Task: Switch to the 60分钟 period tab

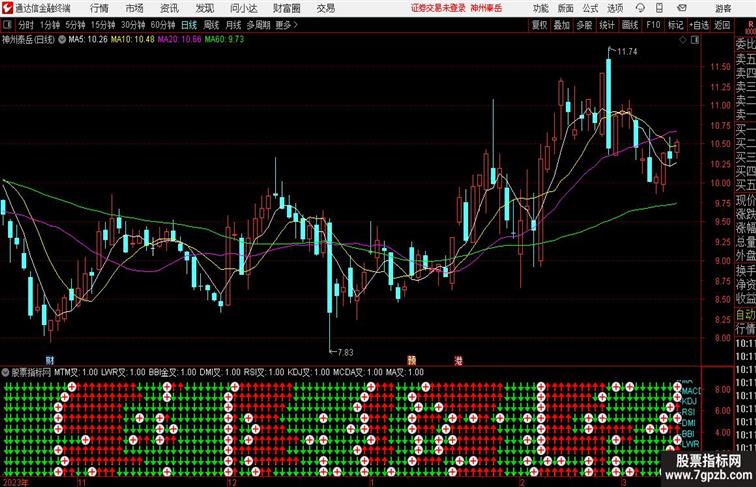Action: [x=163, y=25]
